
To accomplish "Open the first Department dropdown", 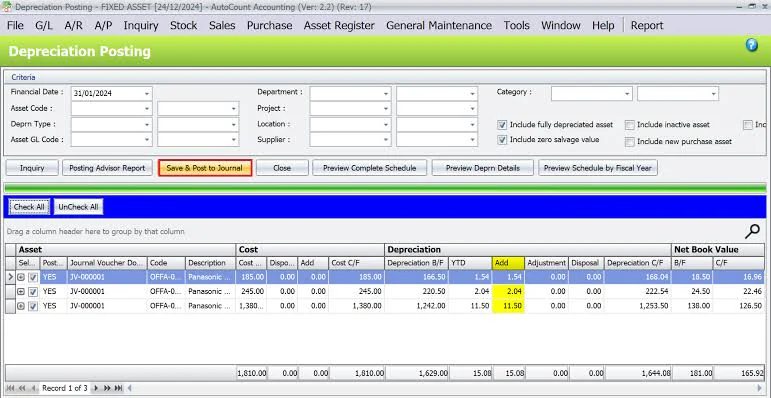I will point(386,93).
